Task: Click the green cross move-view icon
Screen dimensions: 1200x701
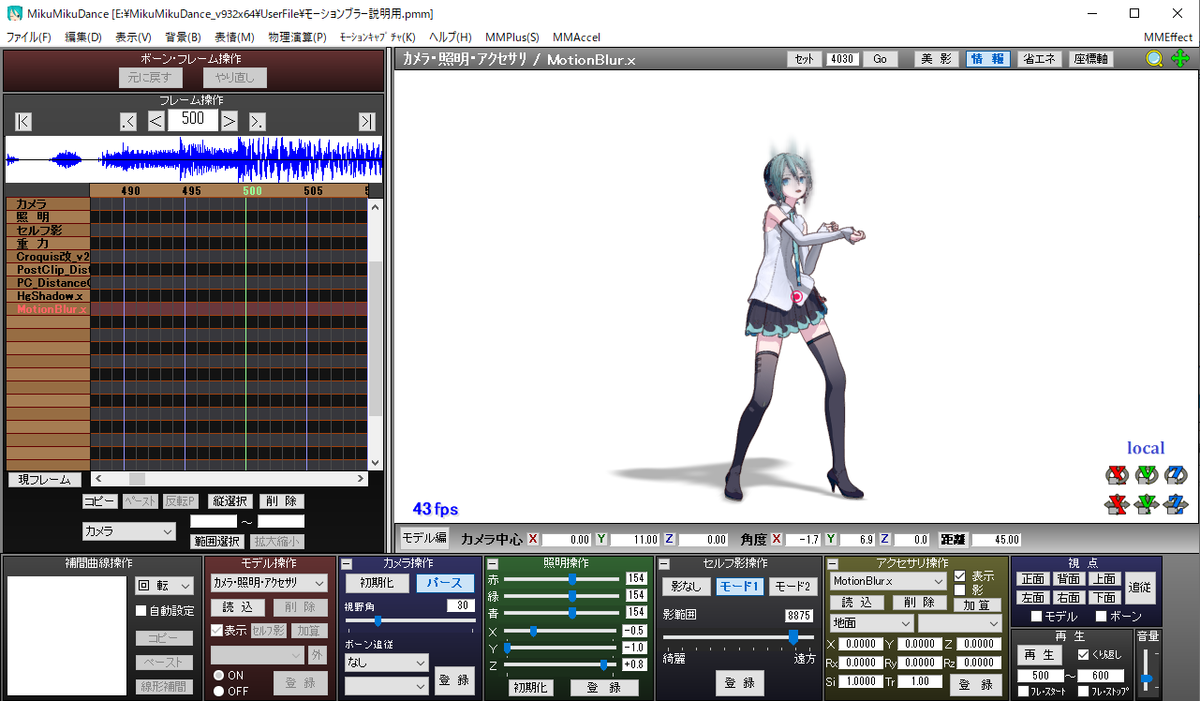Action: click(x=1180, y=59)
